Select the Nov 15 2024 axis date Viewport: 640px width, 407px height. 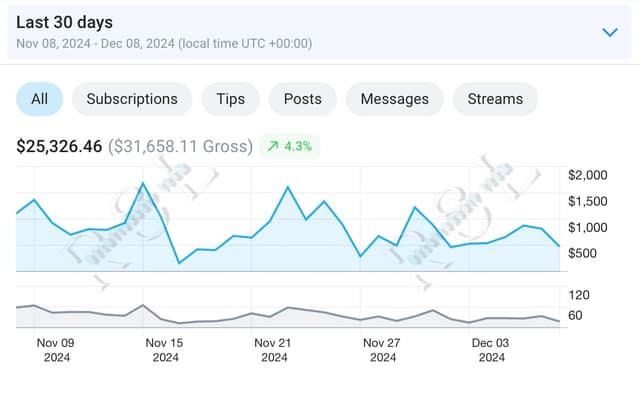coord(164,349)
